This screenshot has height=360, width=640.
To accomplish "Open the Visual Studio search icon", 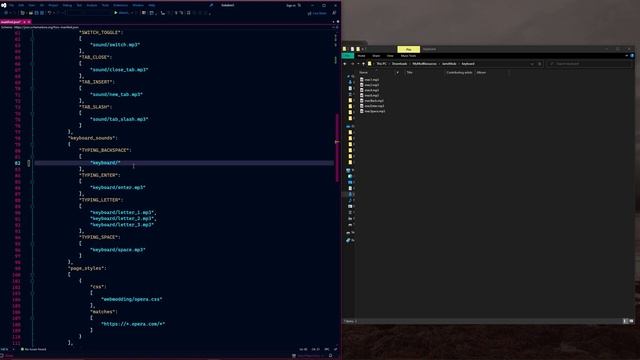I will [211, 5].
